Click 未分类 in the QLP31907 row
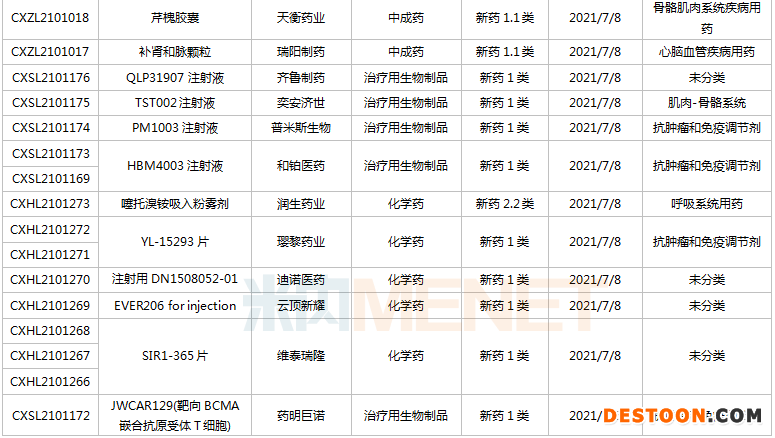Viewport: 775px width, 438px height. (707, 78)
